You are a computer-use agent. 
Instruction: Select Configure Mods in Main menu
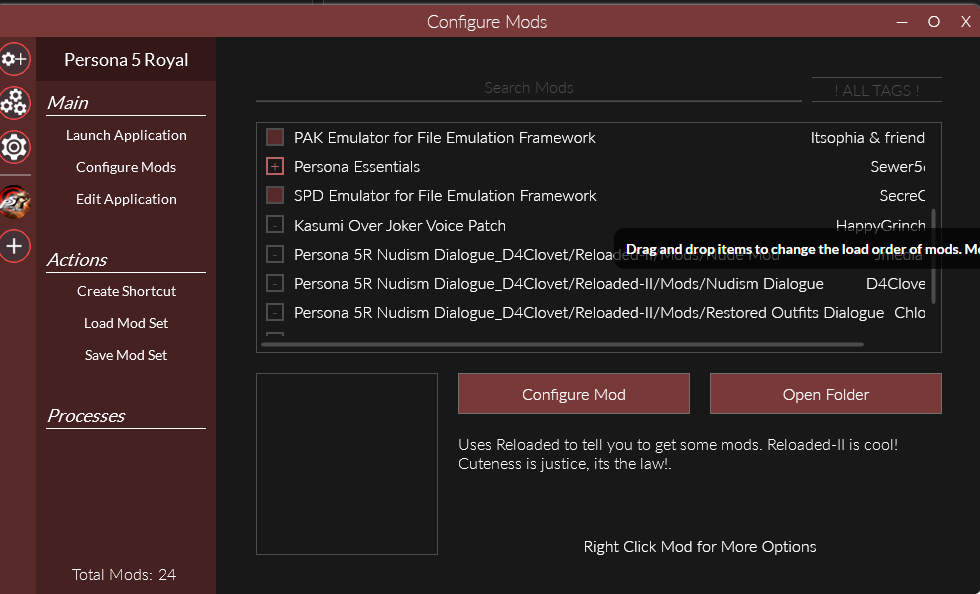[126, 167]
